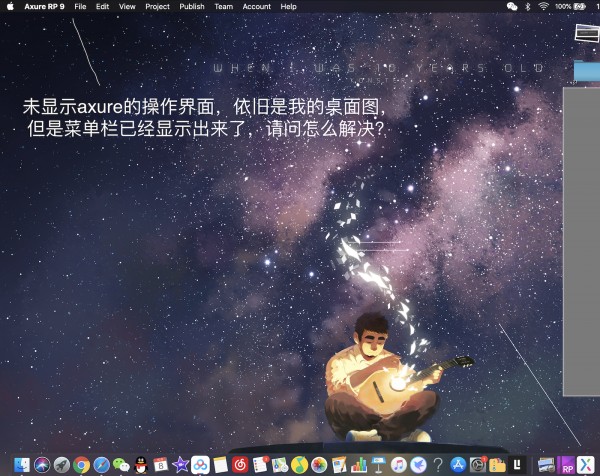Open QQ penguin icon in Dock

[141, 465]
